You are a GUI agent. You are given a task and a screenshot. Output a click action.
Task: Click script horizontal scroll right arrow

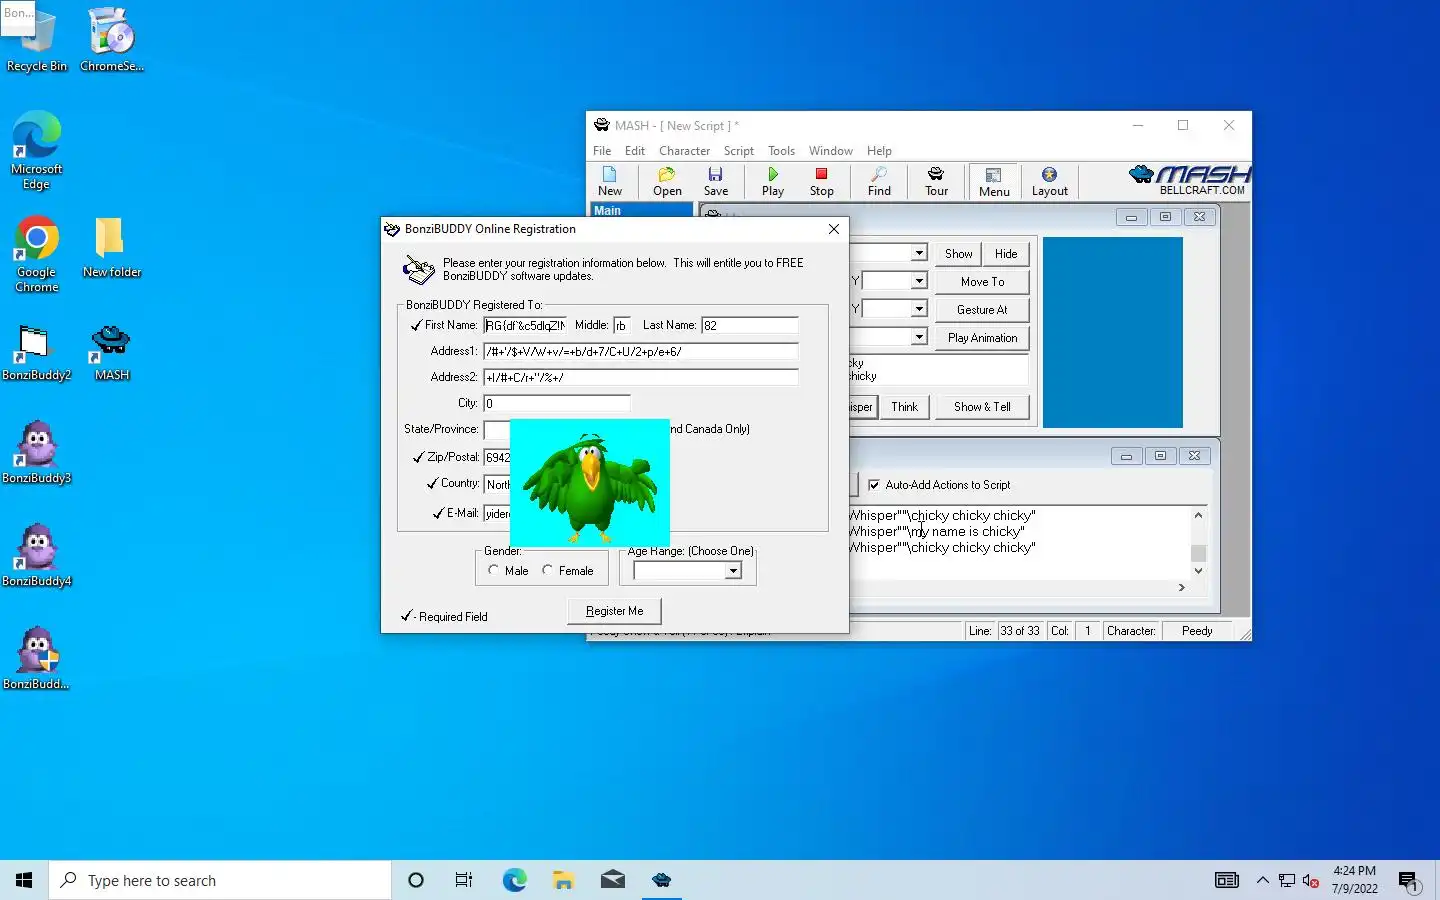click(1181, 588)
